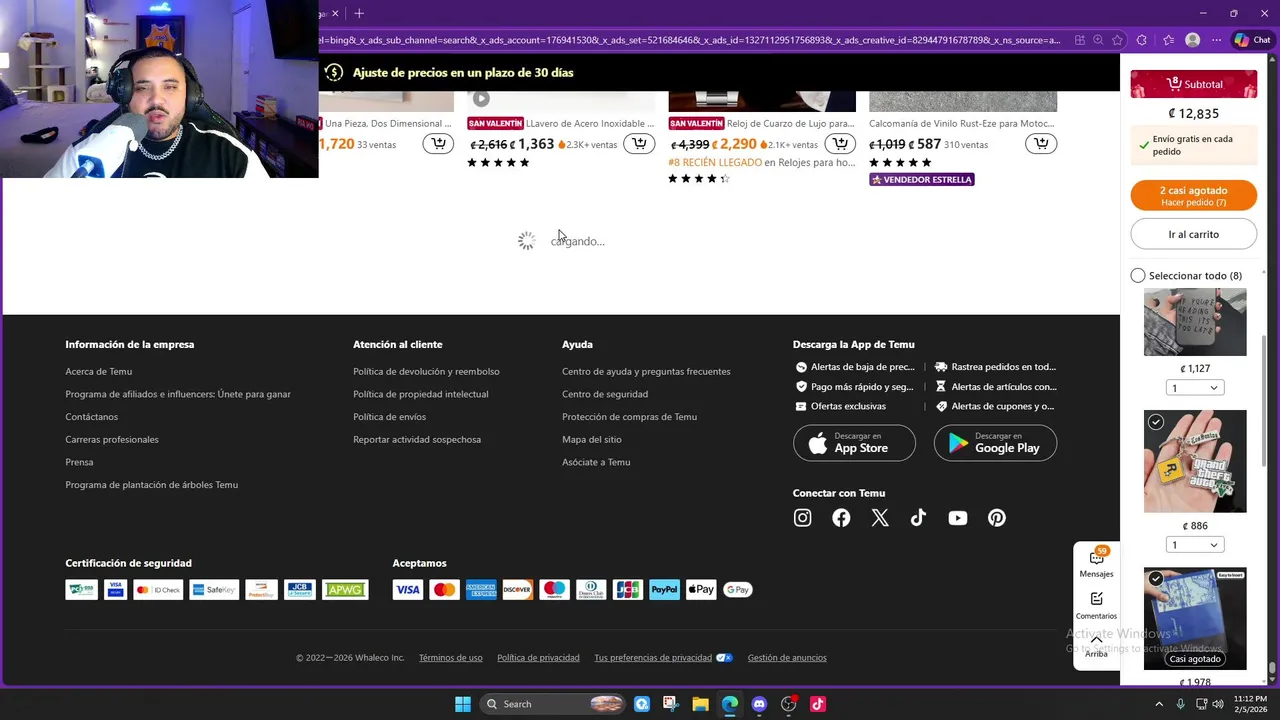Click Hacer pedido (7) button

[x=1194, y=196]
